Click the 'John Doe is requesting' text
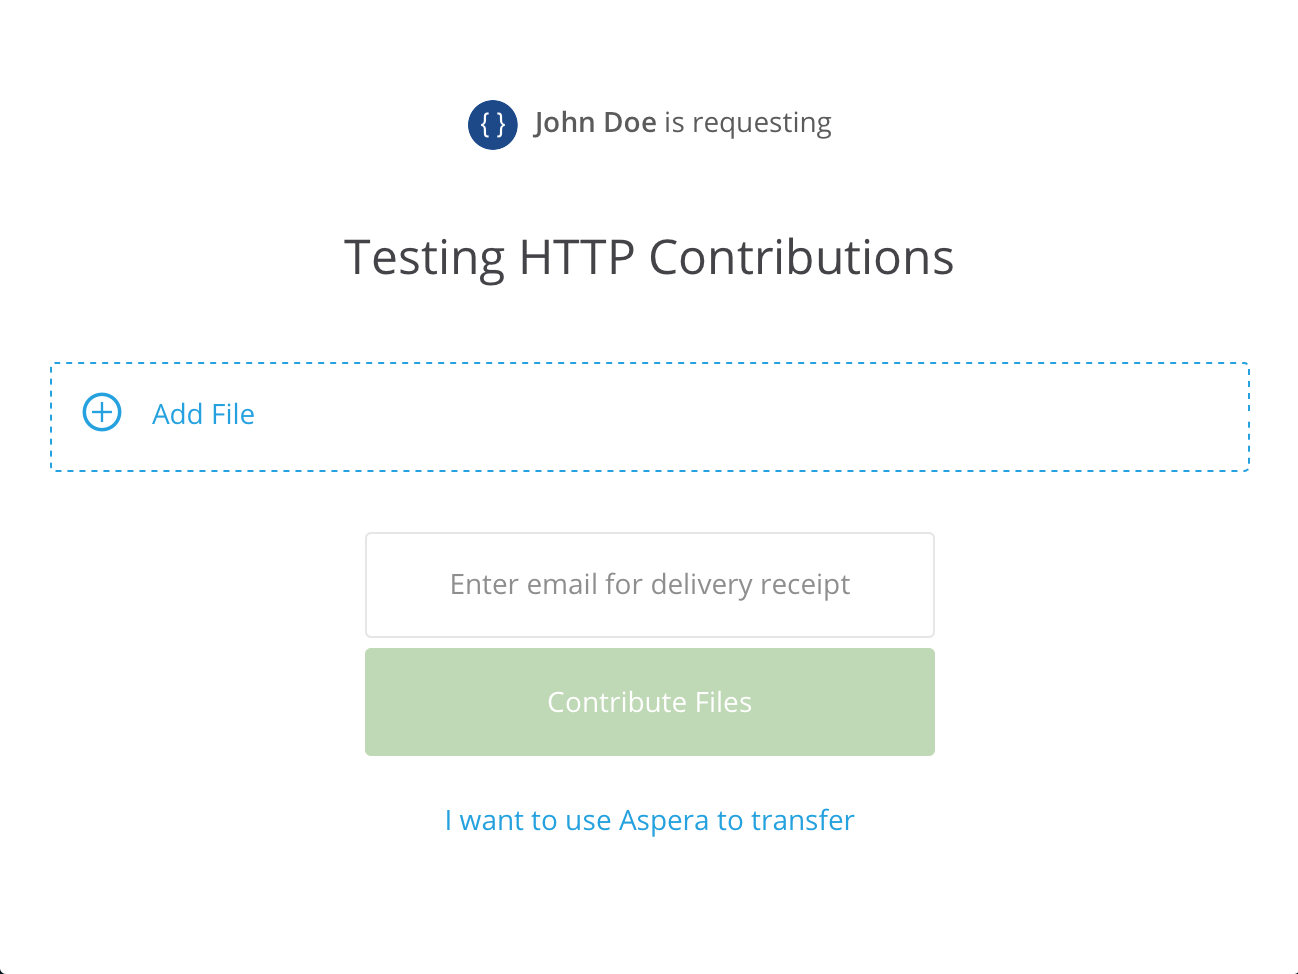Viewport: 1298px width, 974px height. click(683, 122)
